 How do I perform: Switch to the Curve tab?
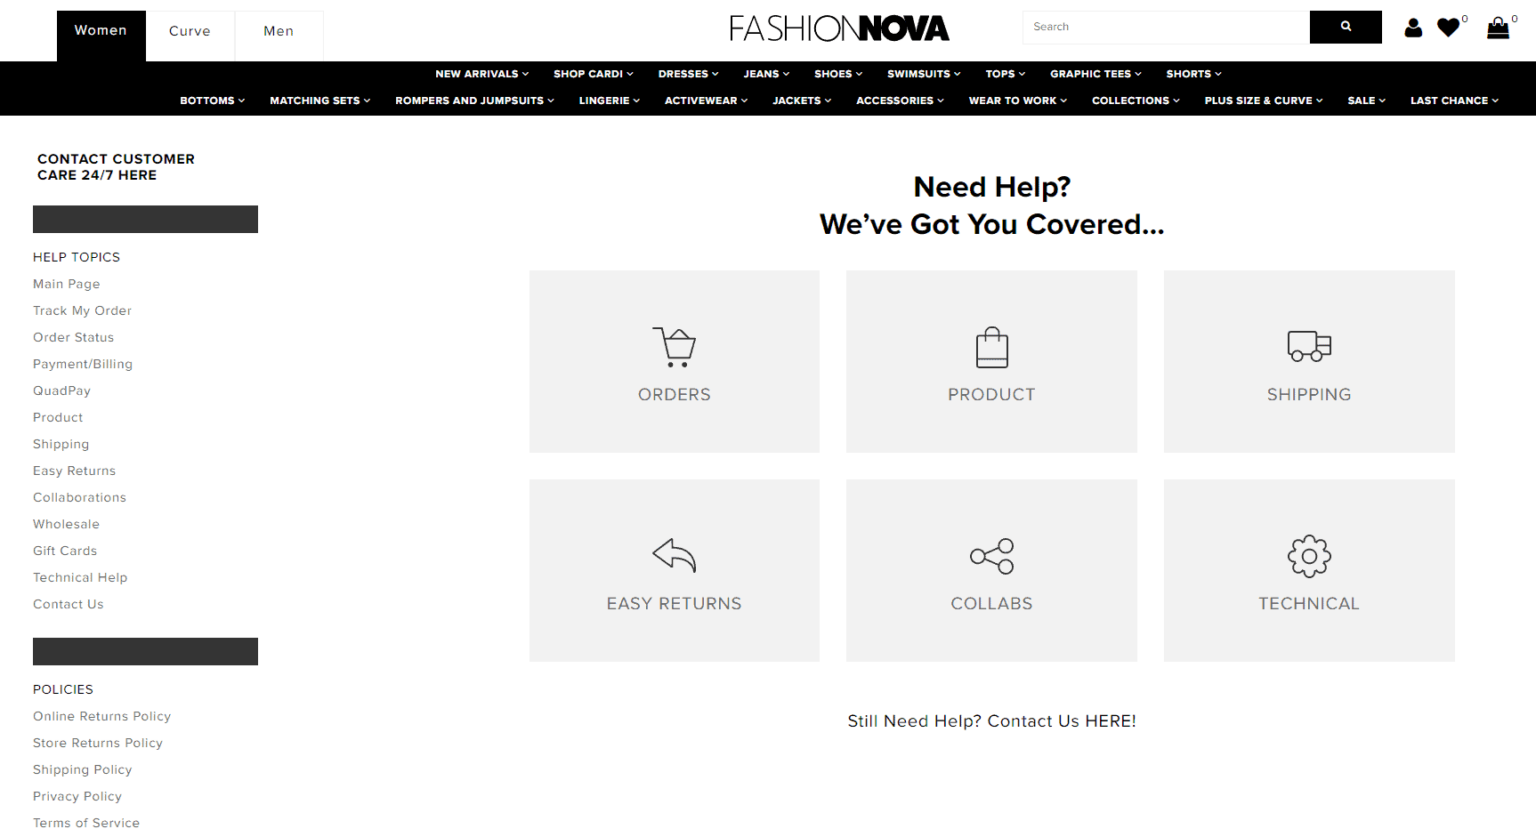point(190,30)
